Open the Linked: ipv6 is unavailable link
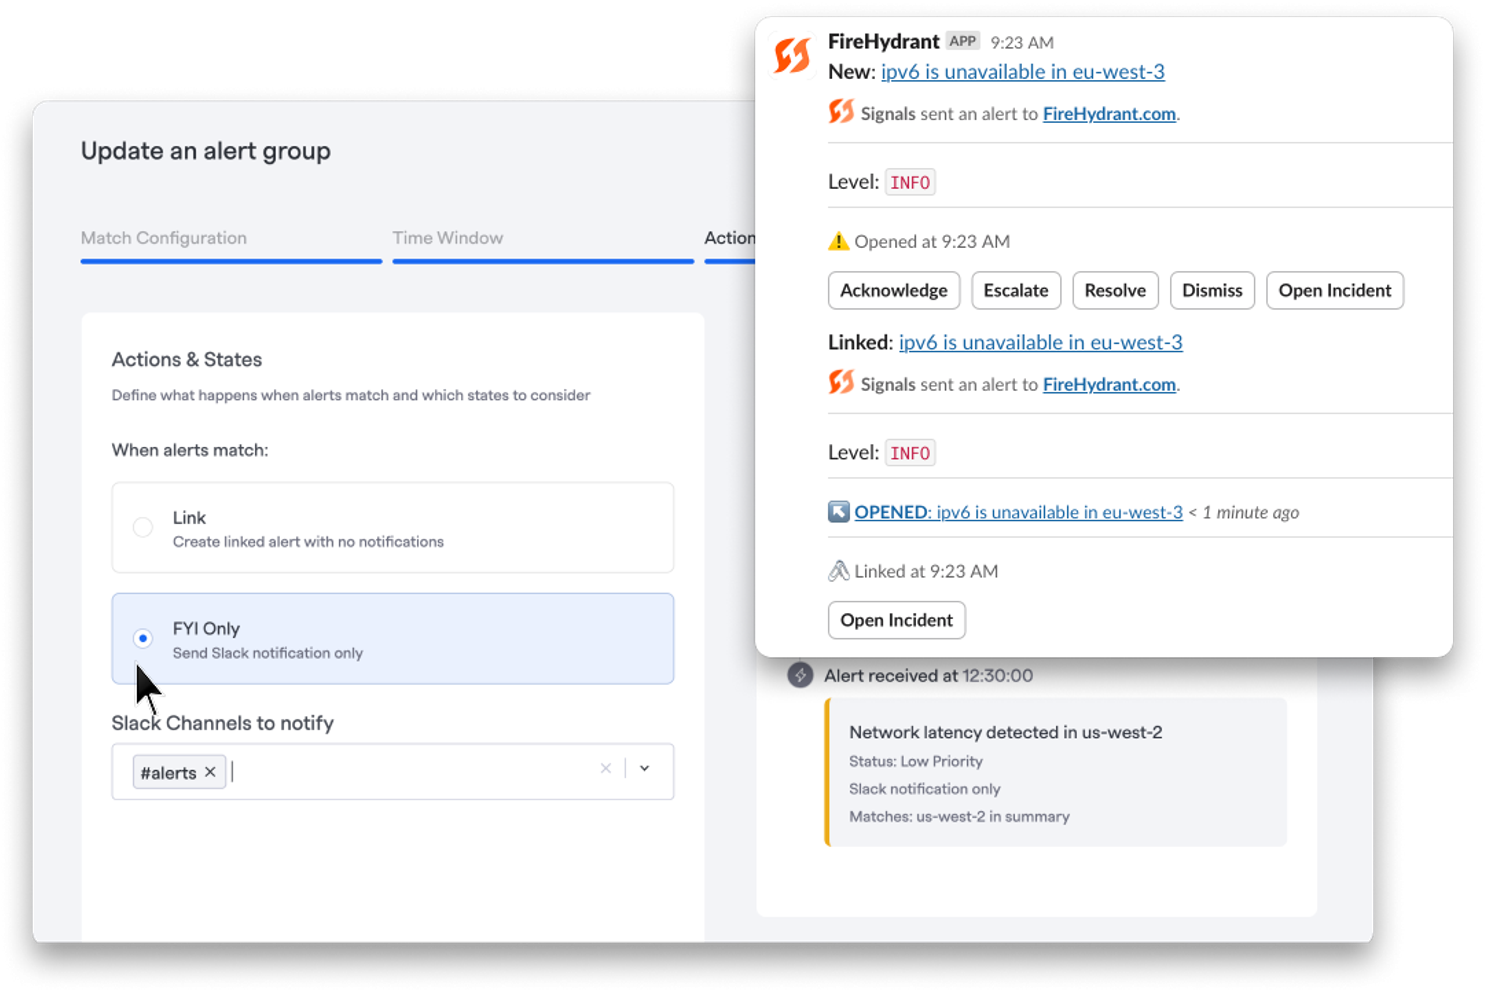This screenshot has height=992, width=1486. [1040, 342]
